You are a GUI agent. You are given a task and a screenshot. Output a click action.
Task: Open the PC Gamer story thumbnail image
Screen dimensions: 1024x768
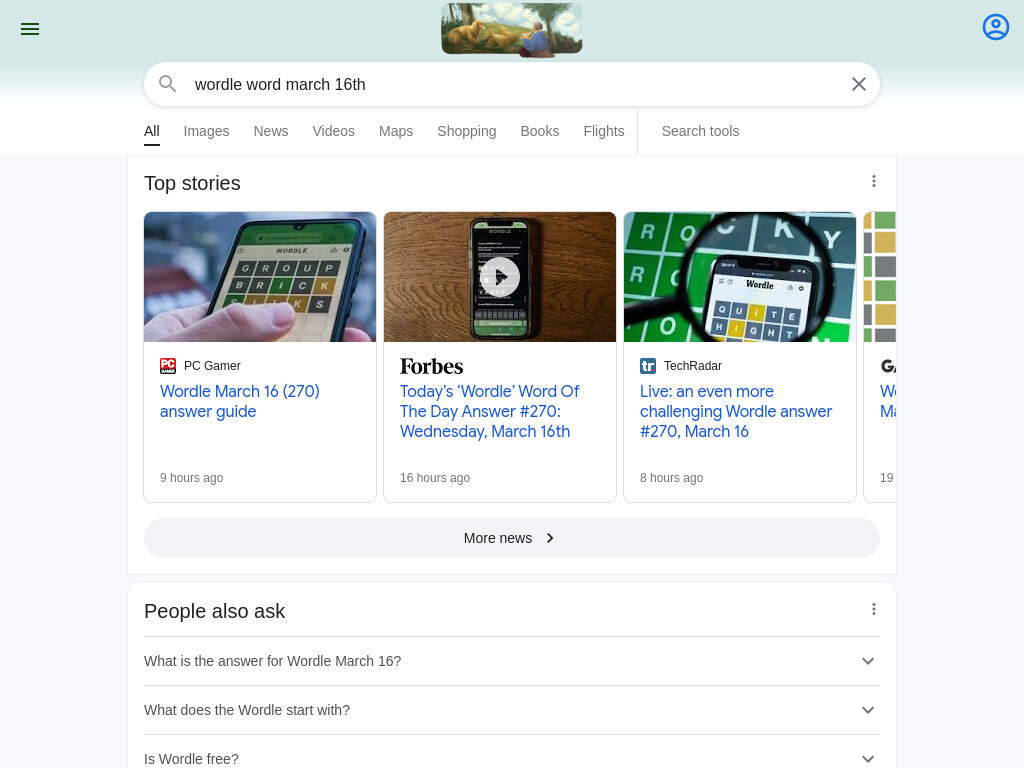pos(260,277)
